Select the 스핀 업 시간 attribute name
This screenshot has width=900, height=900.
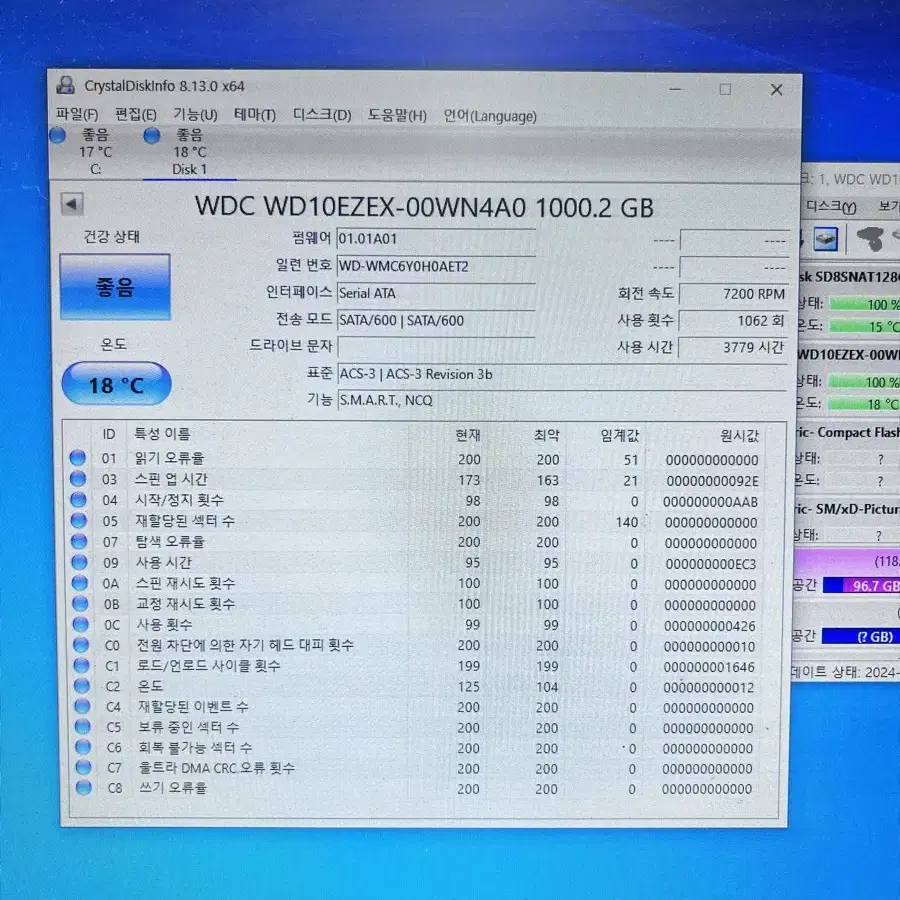(171, 479)
